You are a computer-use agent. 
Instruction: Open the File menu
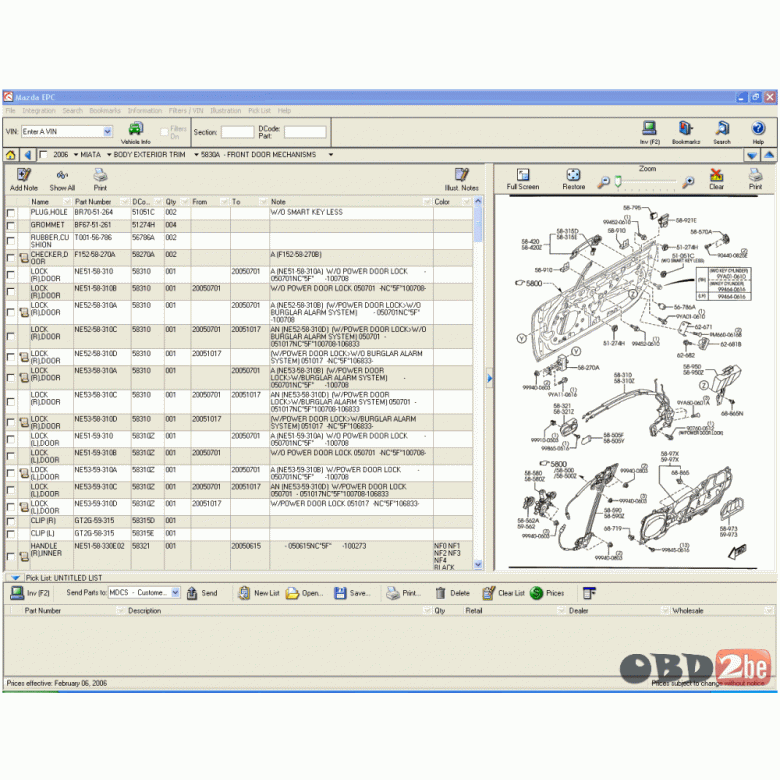pos(10,111)
